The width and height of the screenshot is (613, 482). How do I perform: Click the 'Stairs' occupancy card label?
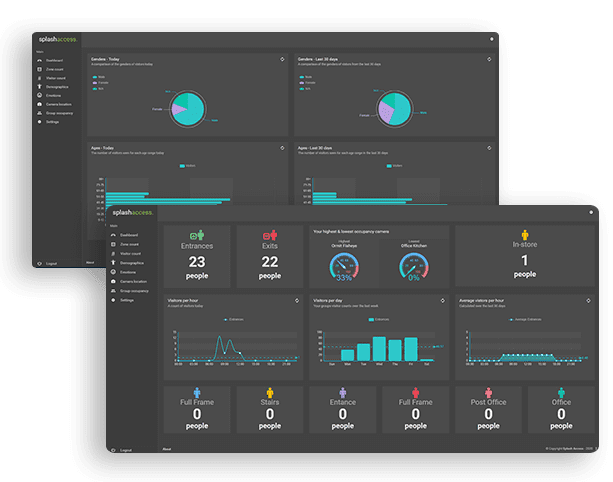click(270, 402)
